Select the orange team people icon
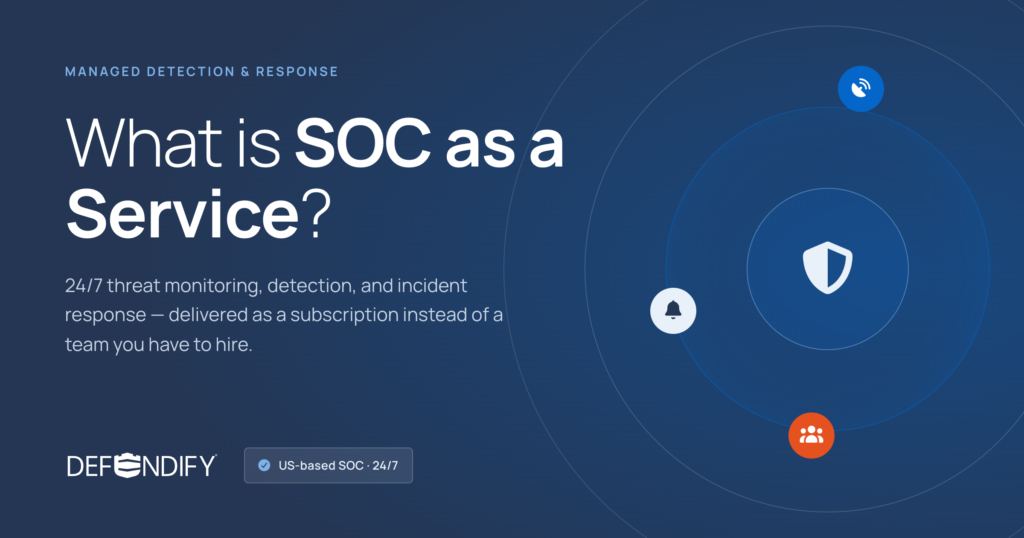1024x538 pixels. click(811, 435)
